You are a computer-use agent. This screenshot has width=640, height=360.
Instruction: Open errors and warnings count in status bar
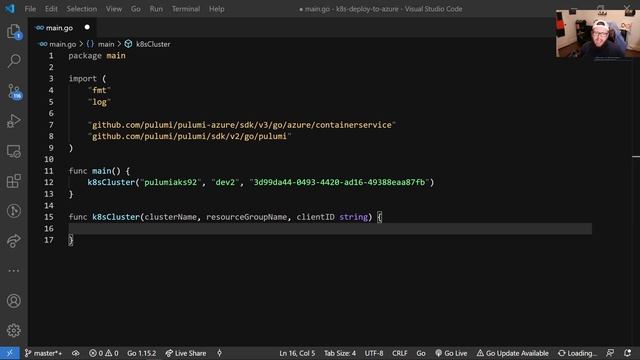tap(104, 353)
